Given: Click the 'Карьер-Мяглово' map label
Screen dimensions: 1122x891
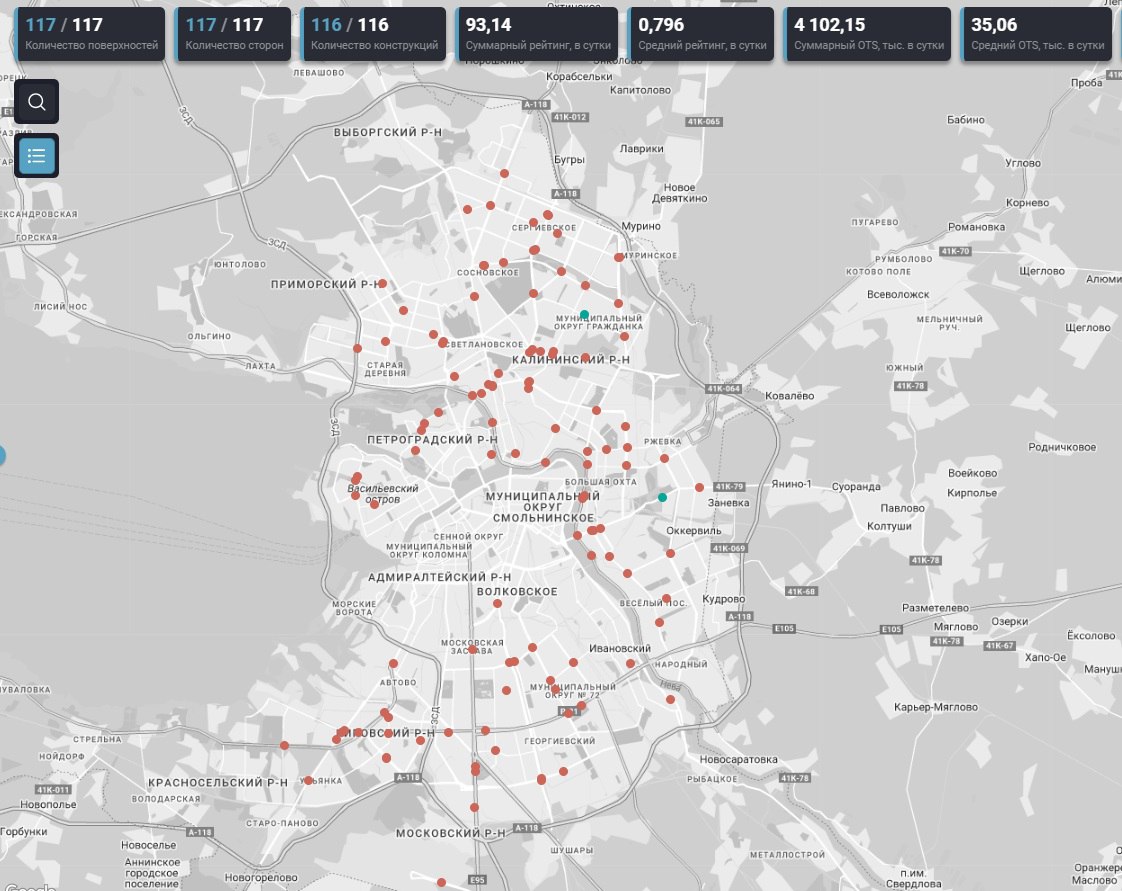Looking at the screenshot, I should point(936,708).
